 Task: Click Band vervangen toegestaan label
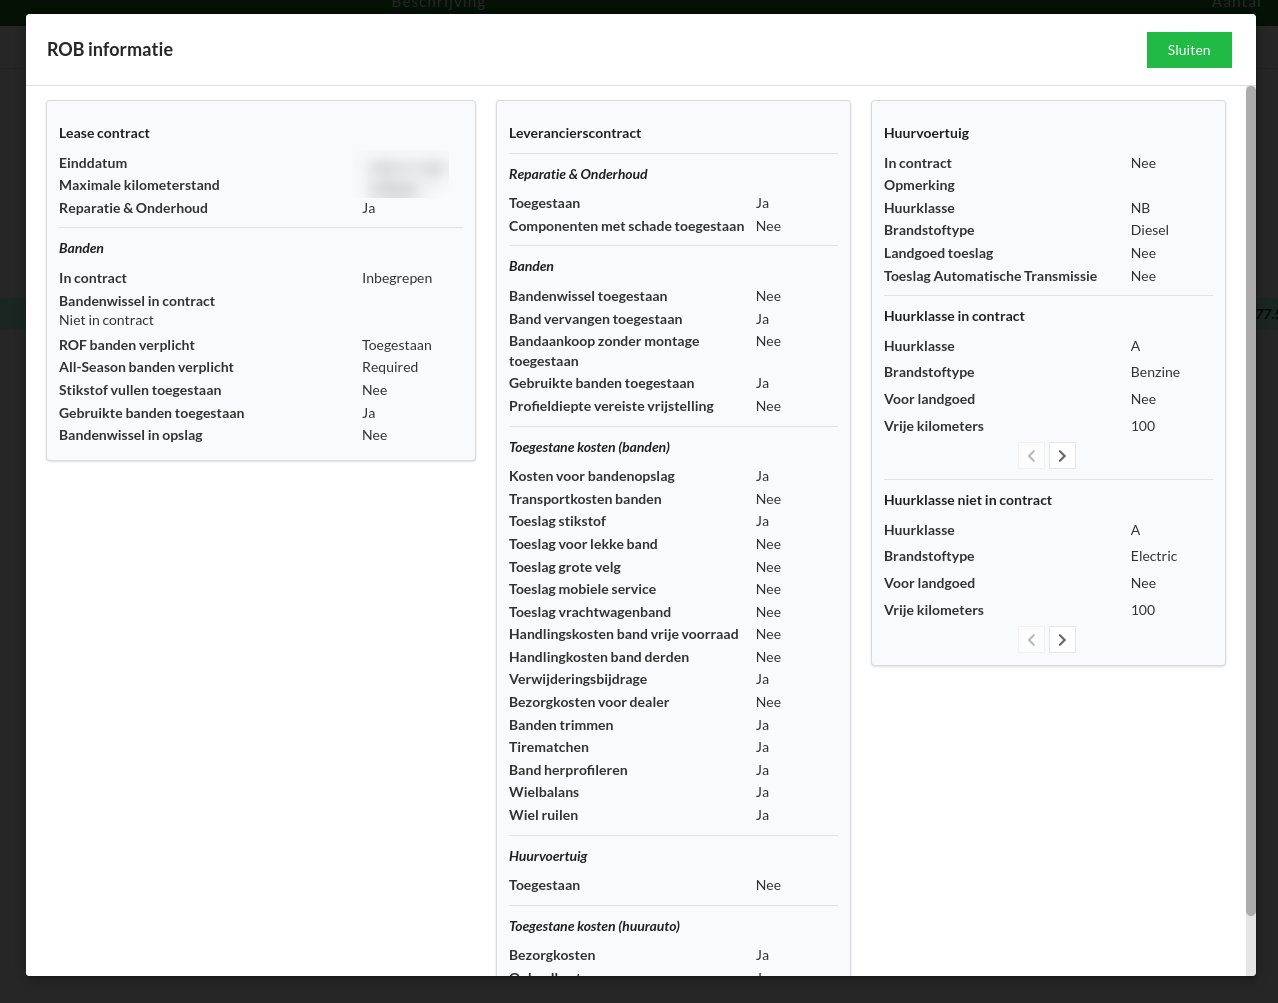click(595, 319)
